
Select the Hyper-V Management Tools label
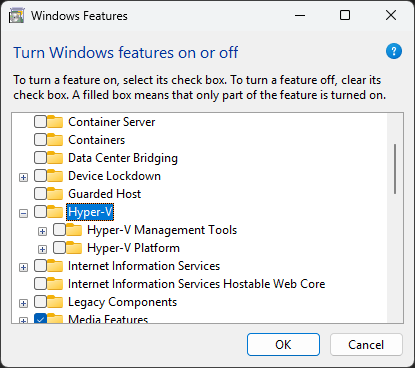(x=162, y=230)
